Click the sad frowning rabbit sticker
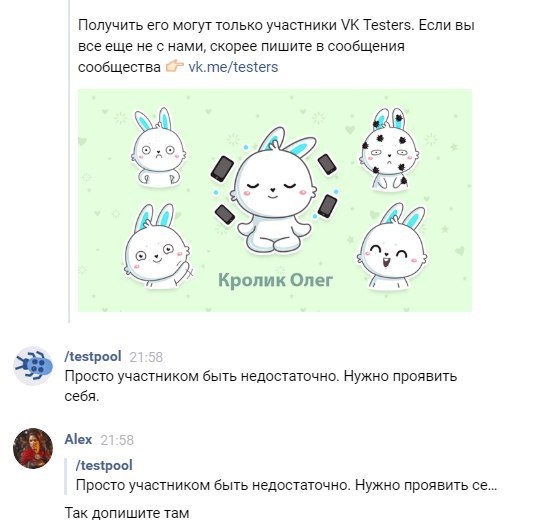The width and height of the screenshot is (545, 522). click(x=158, y=147)
